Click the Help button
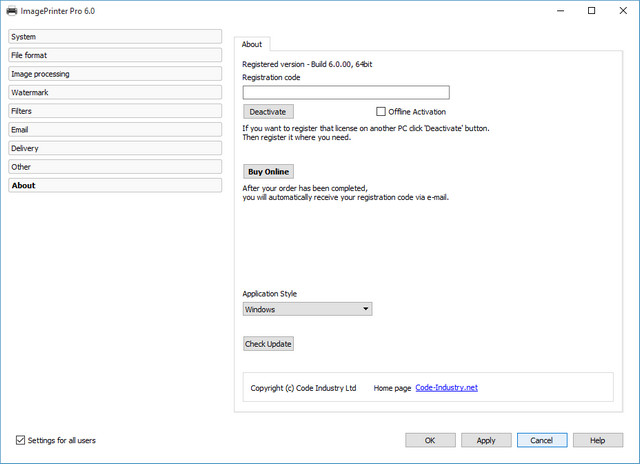Screen dimensions: 640x464 (597, 440)
